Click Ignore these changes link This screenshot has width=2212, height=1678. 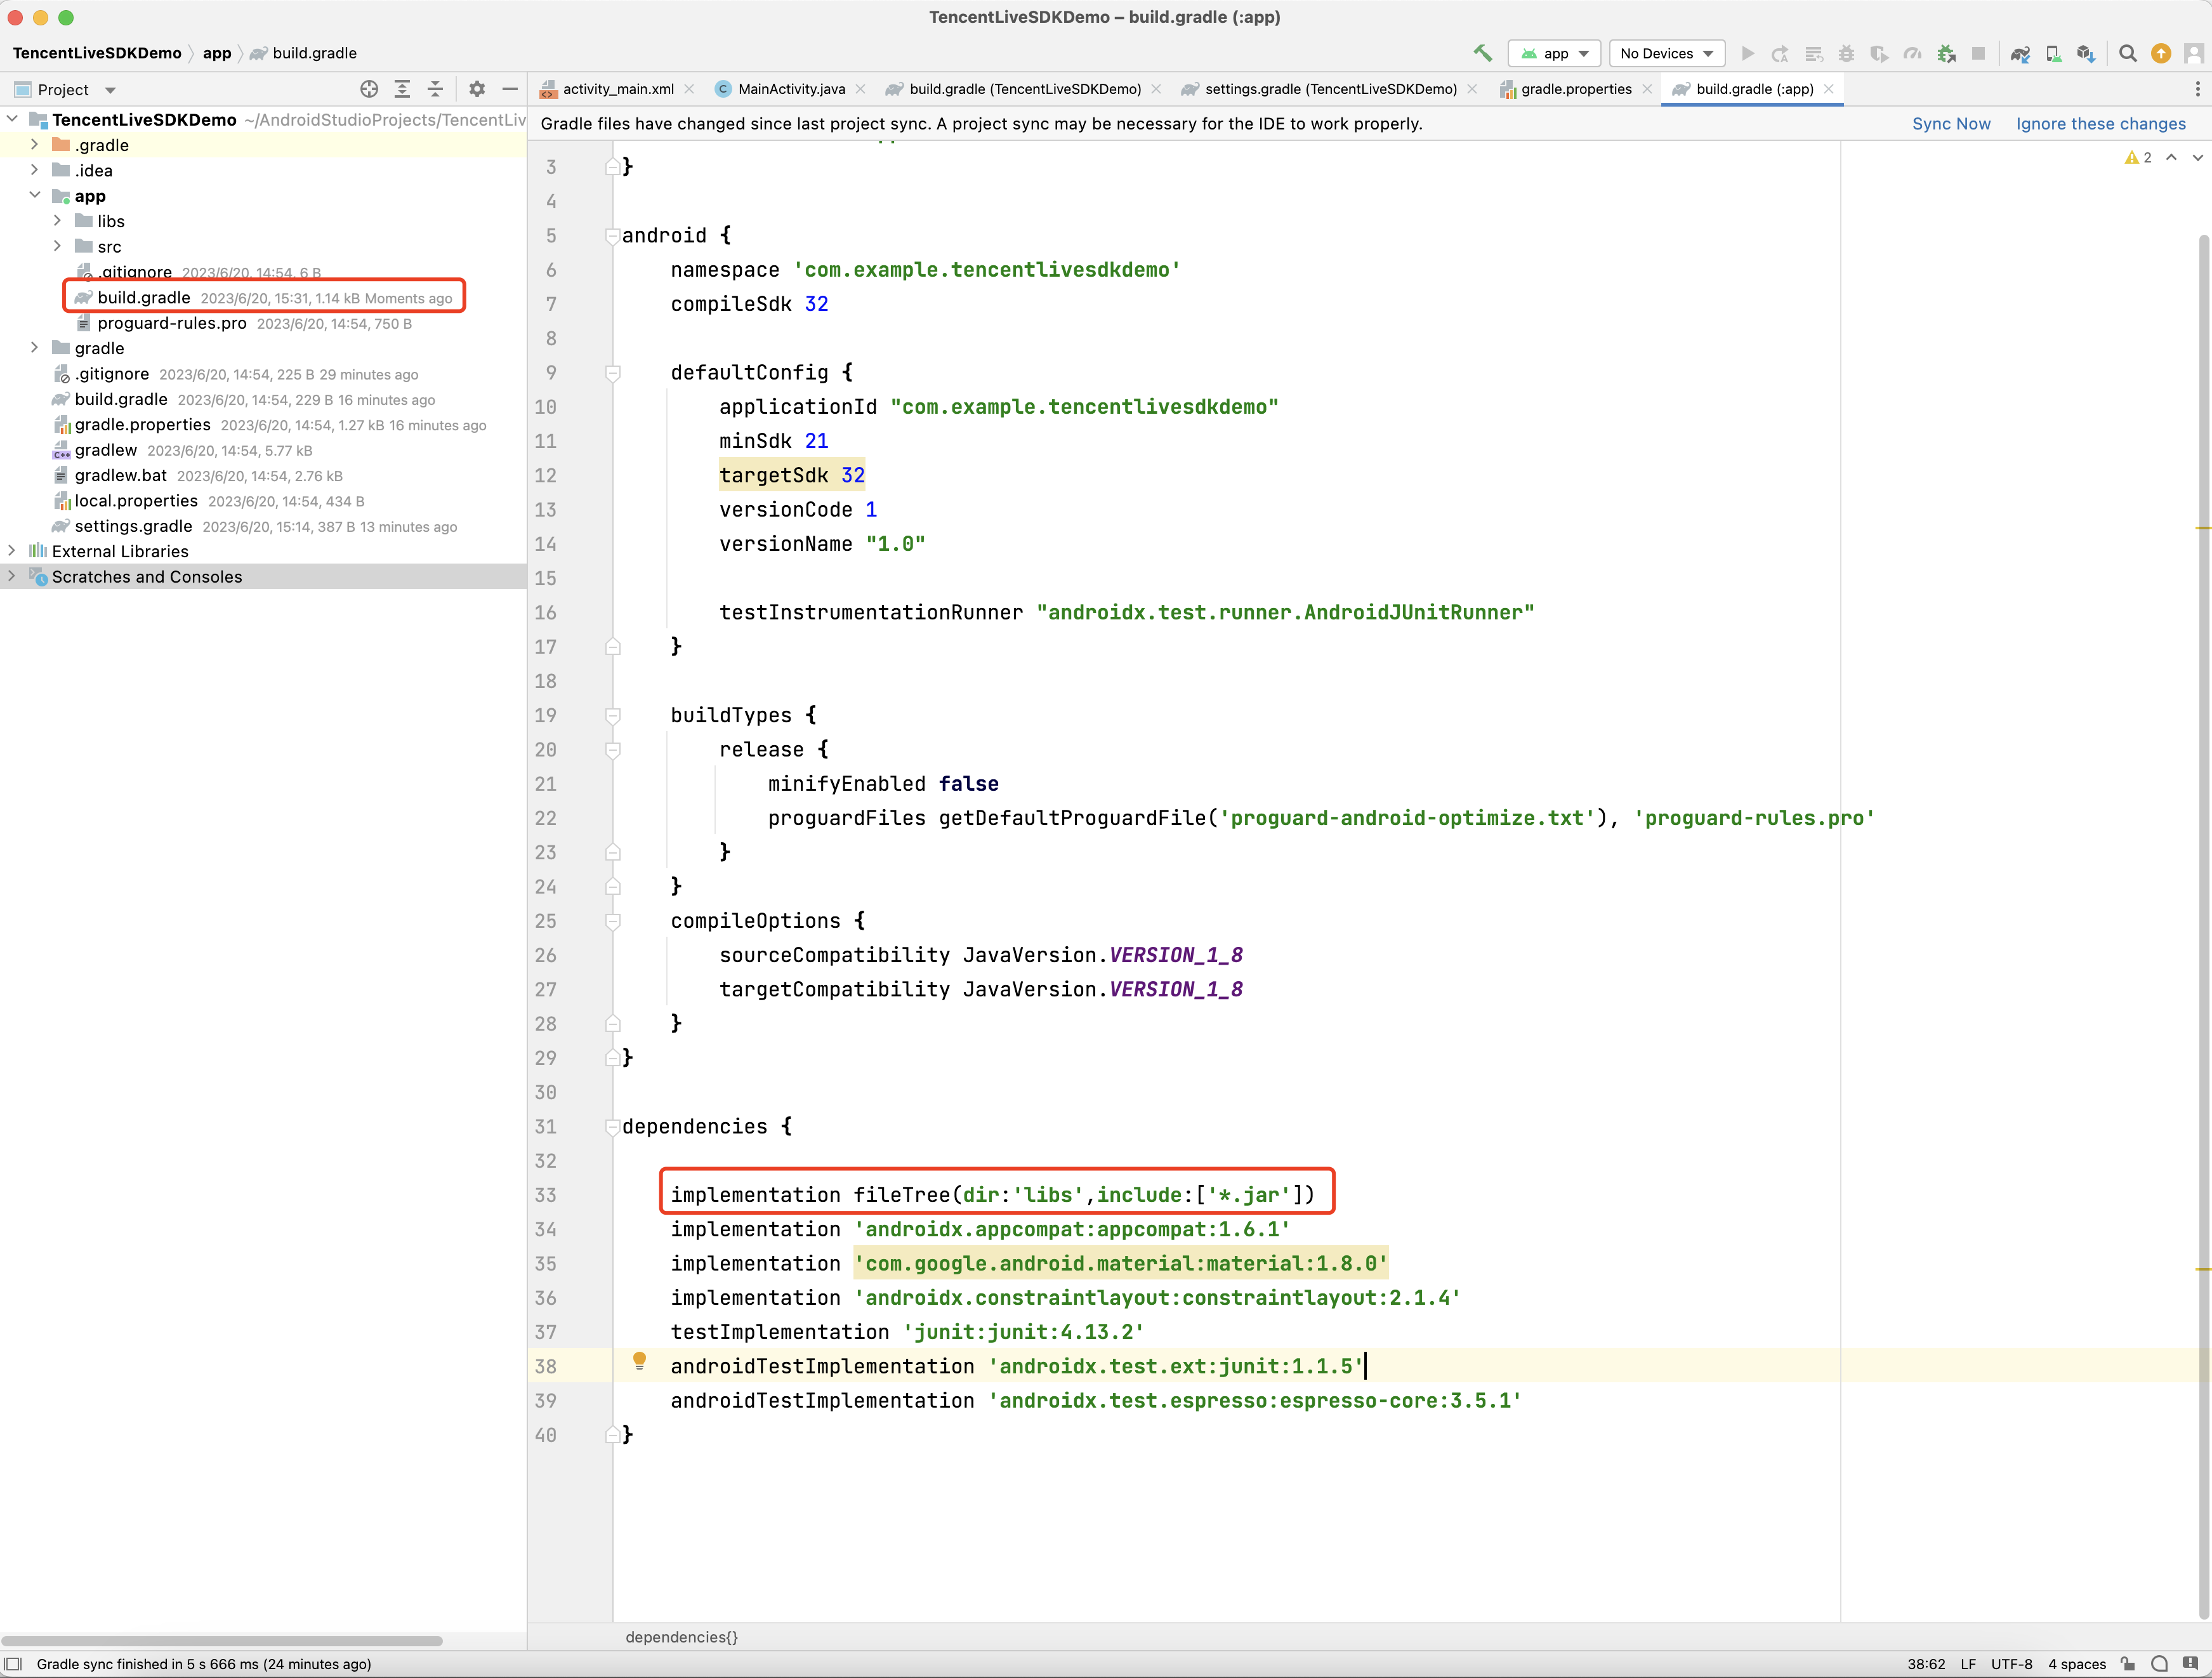tap(2100, 124)
